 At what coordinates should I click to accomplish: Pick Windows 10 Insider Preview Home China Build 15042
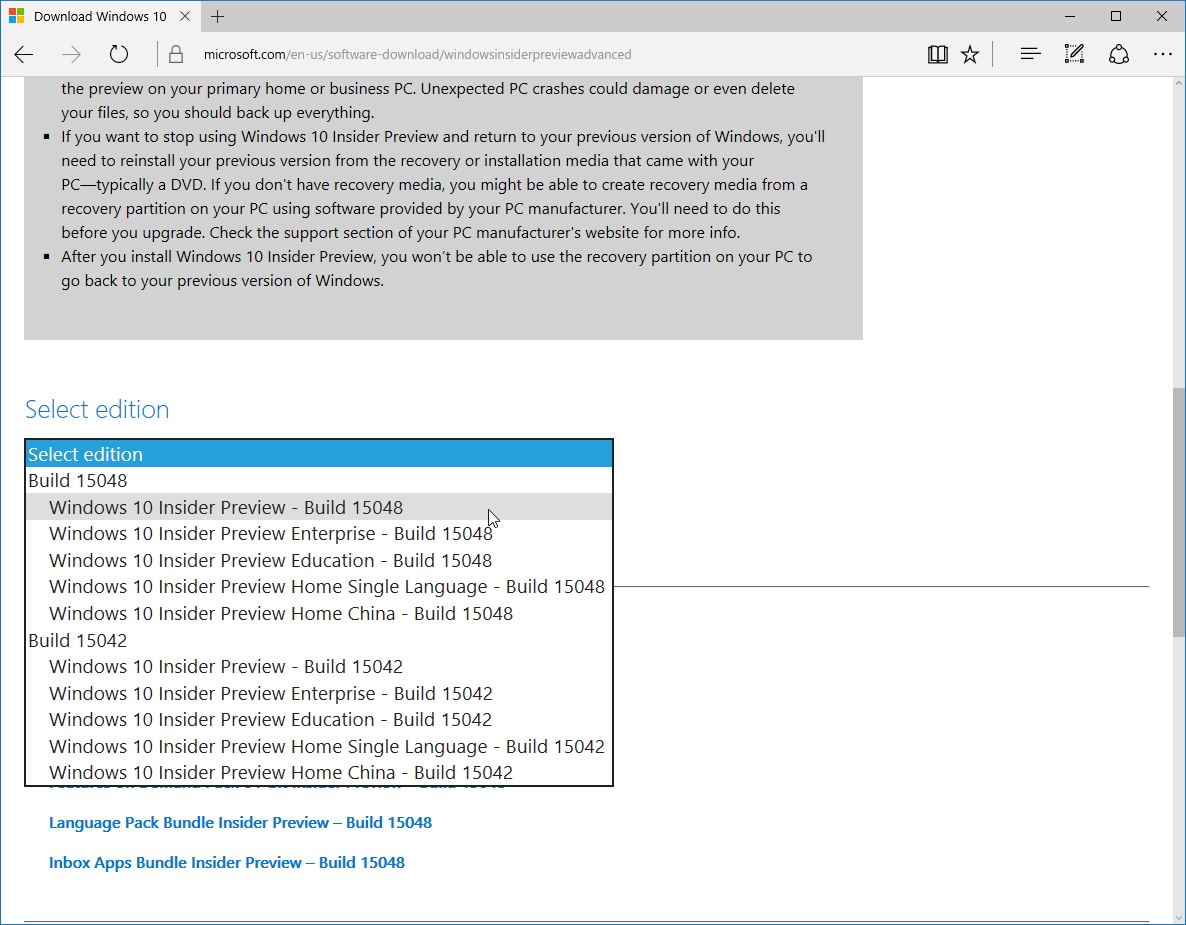tap(280, 772)
